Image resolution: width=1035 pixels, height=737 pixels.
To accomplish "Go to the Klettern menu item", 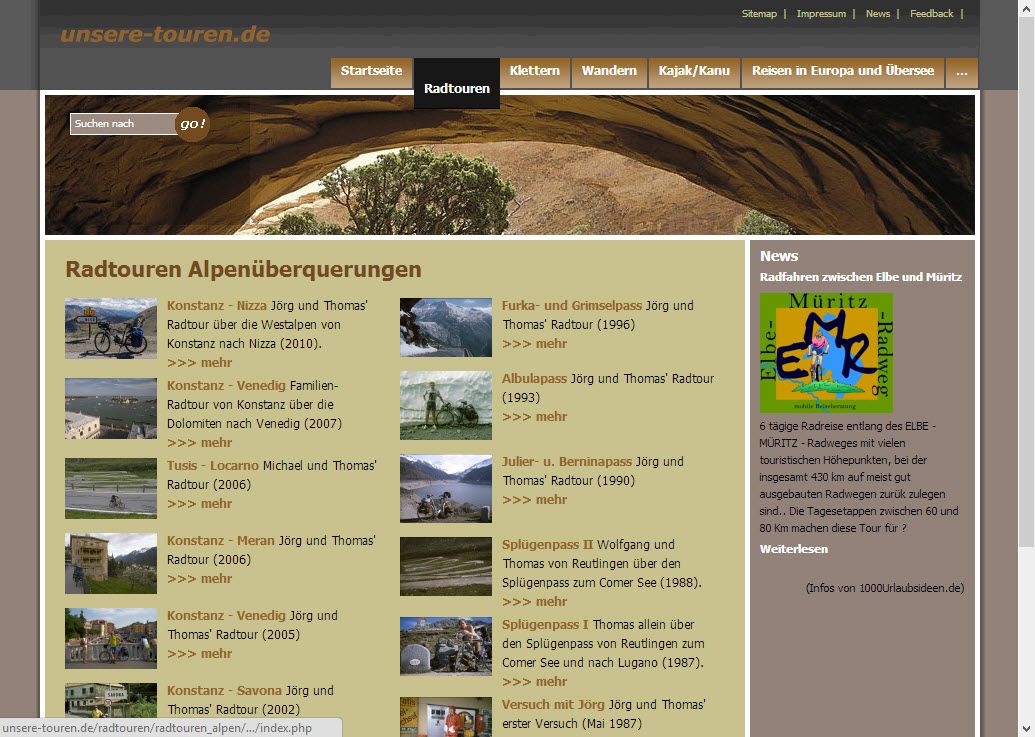I will pos(534,72).
